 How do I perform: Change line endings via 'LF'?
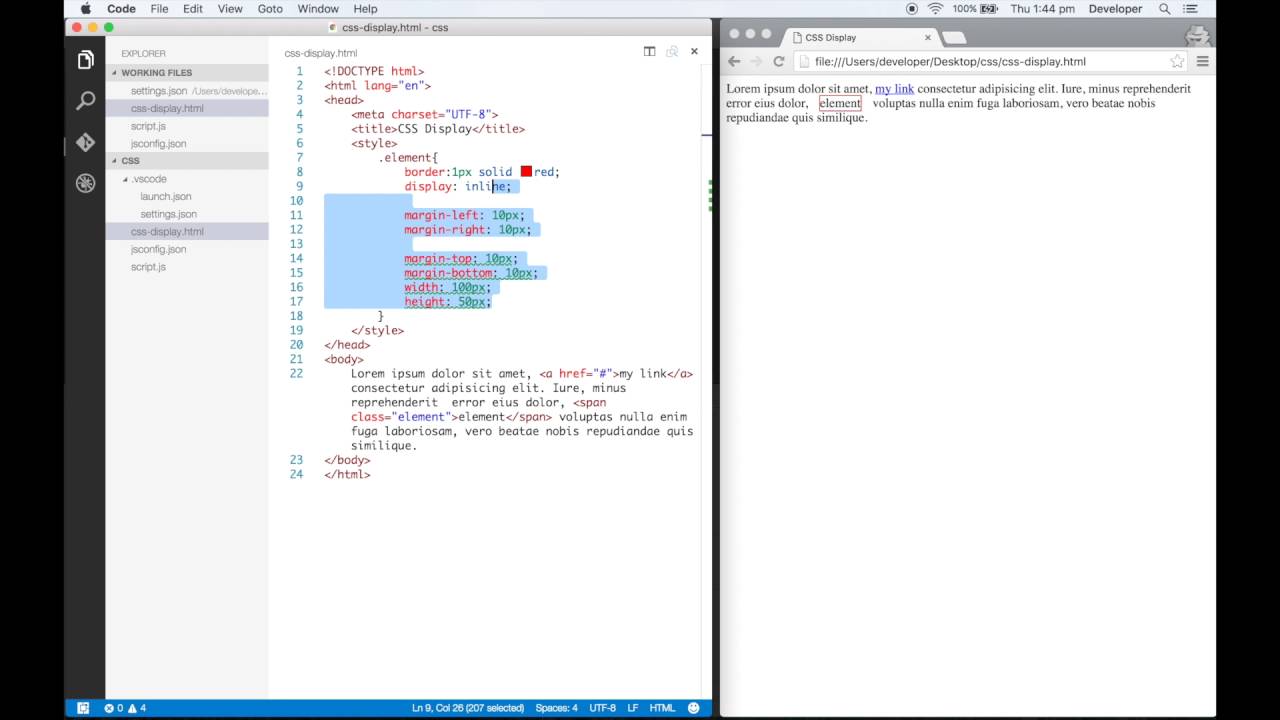click(x=633, y=708)
